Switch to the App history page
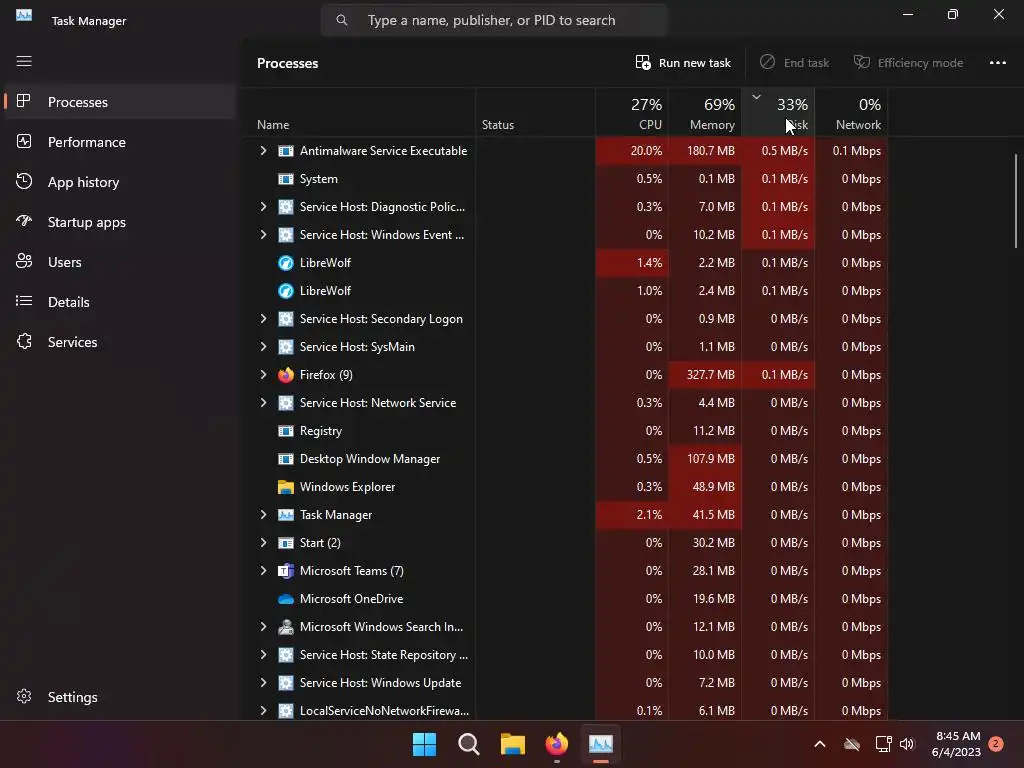Viewport: 1024px width, 768px height. coord(120,182)
